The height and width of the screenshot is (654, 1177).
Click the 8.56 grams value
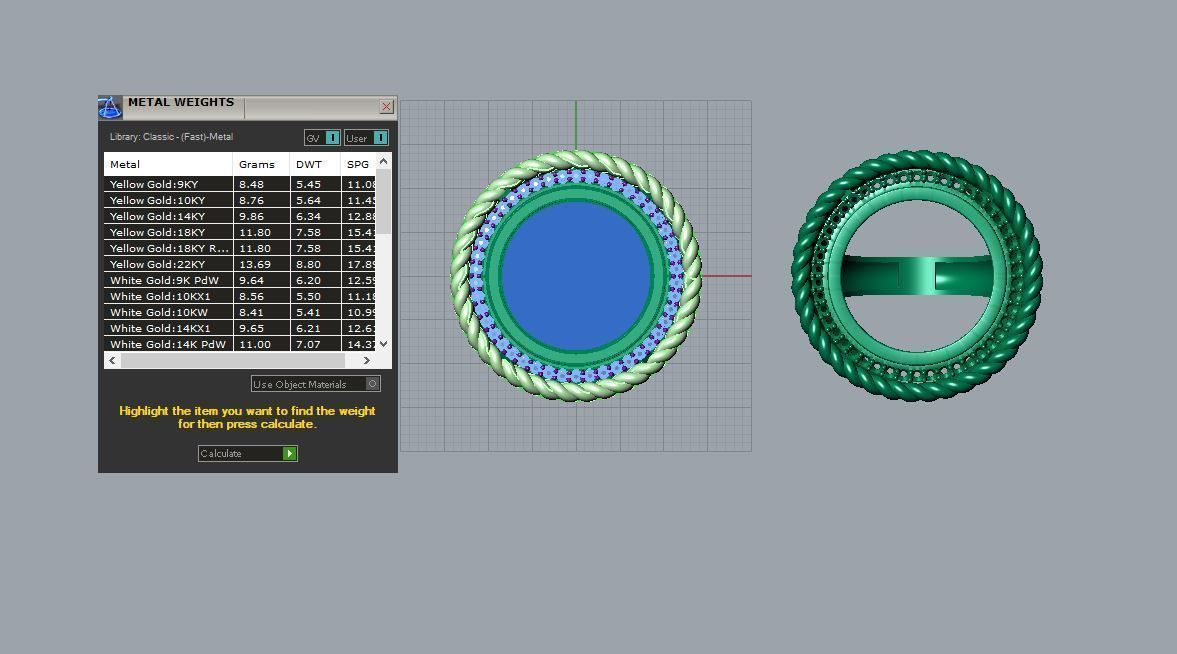tap(251, 297)
